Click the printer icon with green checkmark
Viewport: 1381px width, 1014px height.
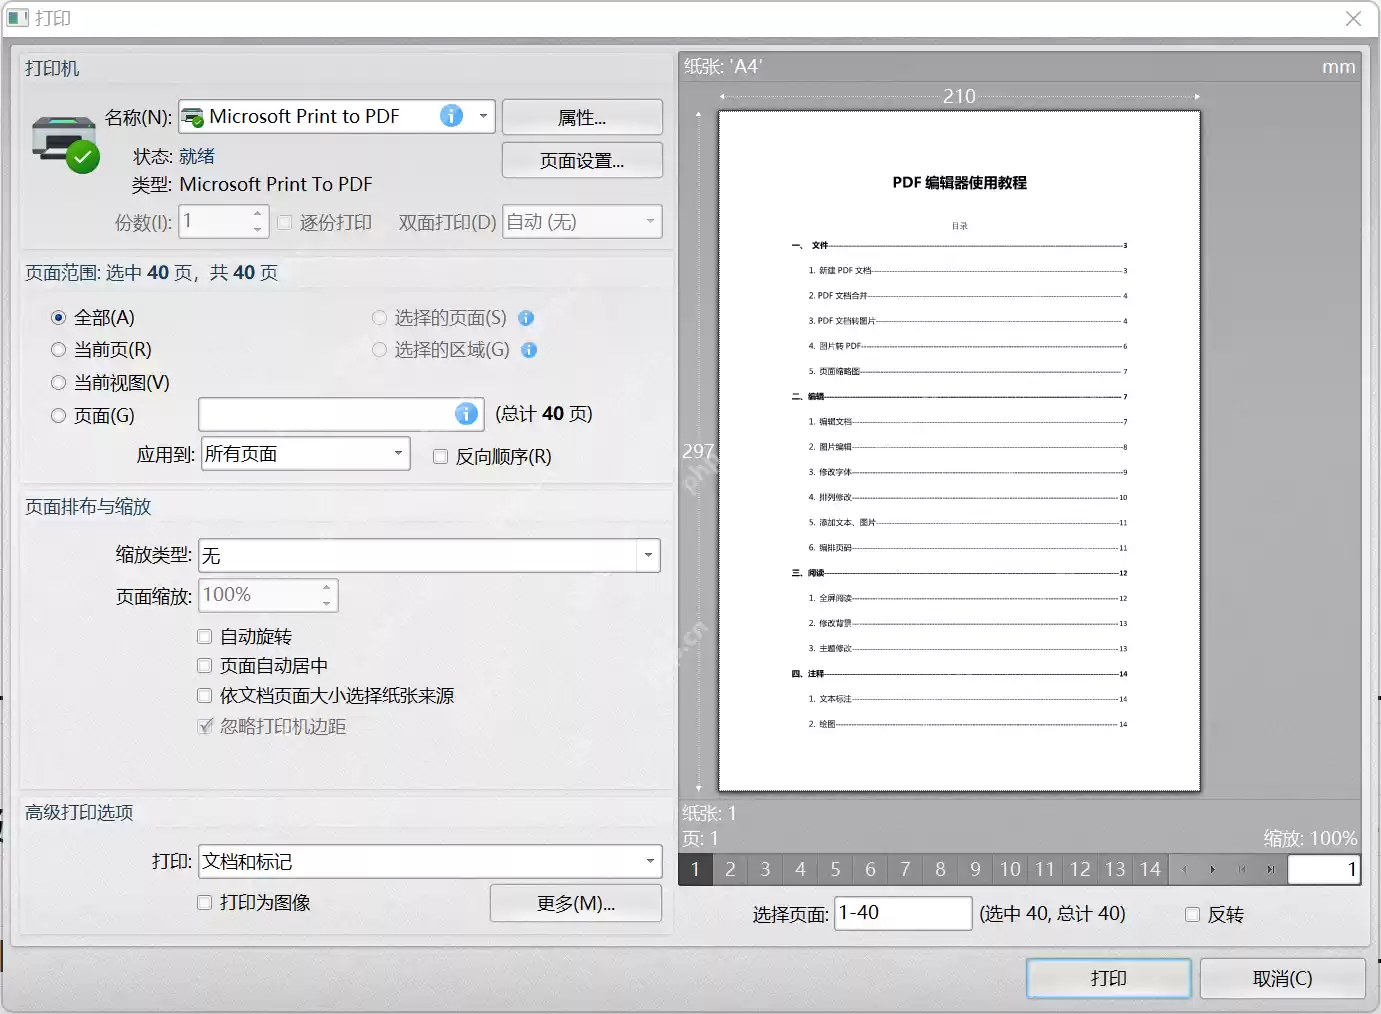coord(62,143)
